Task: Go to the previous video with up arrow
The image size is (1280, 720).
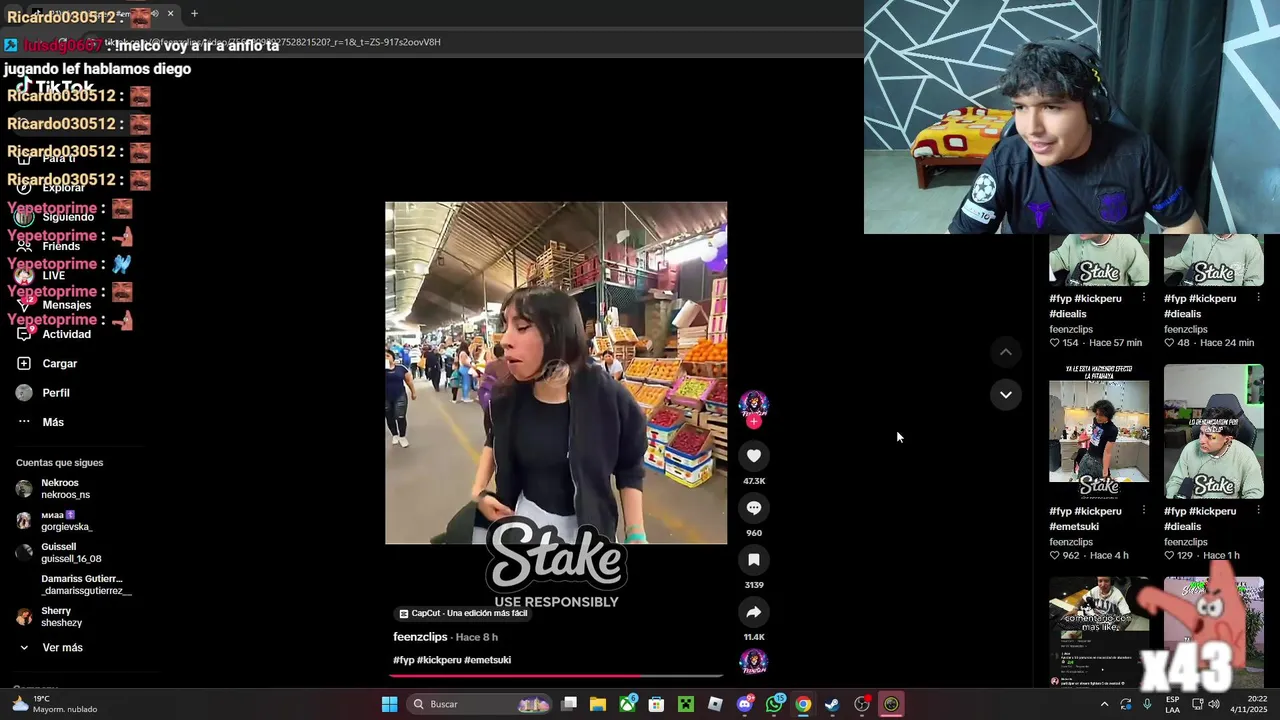Action: [x=1006, y=352]
